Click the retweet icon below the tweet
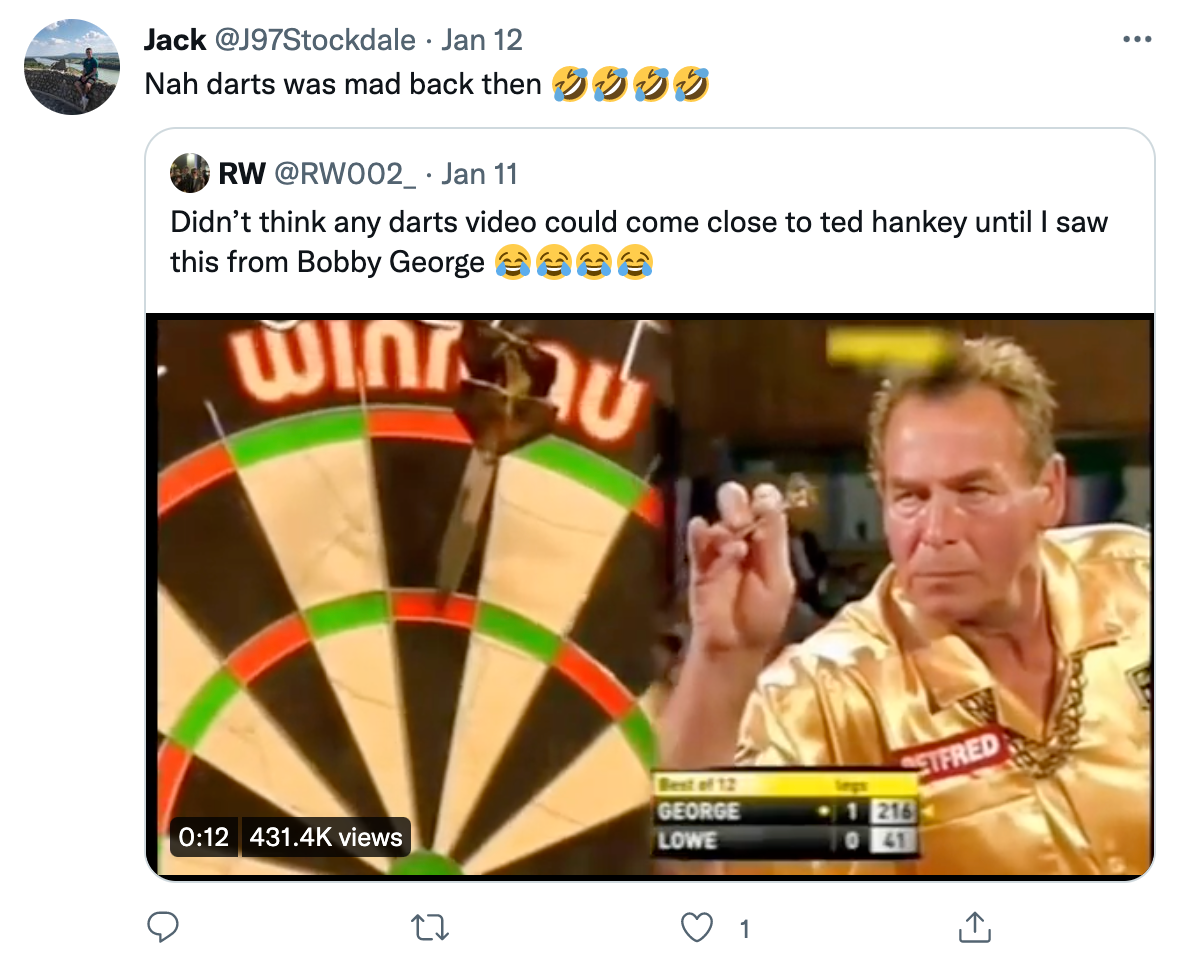1182x958 pixels. [430, 928]
